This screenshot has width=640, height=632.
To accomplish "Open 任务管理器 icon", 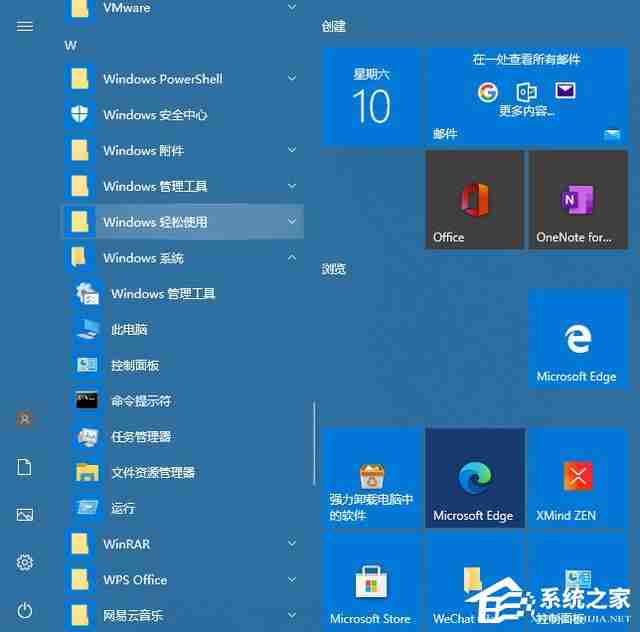I will (87, 437).
